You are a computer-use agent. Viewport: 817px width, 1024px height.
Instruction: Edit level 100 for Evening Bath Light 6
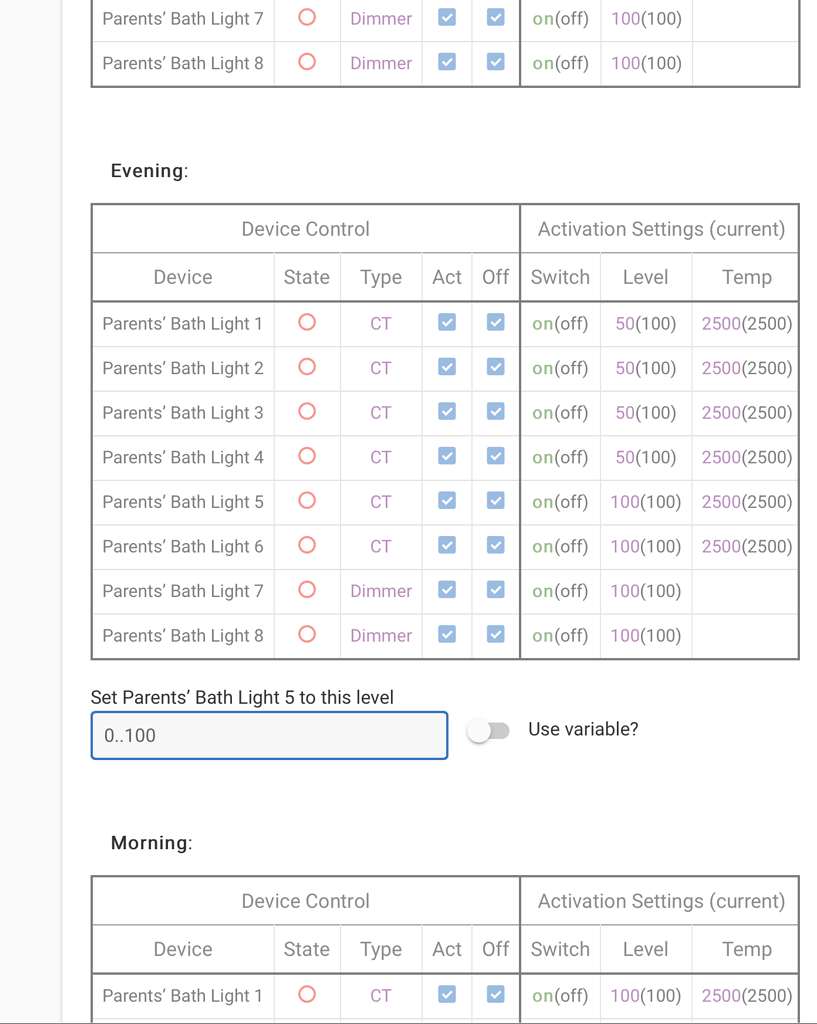(x=625, y=547)
